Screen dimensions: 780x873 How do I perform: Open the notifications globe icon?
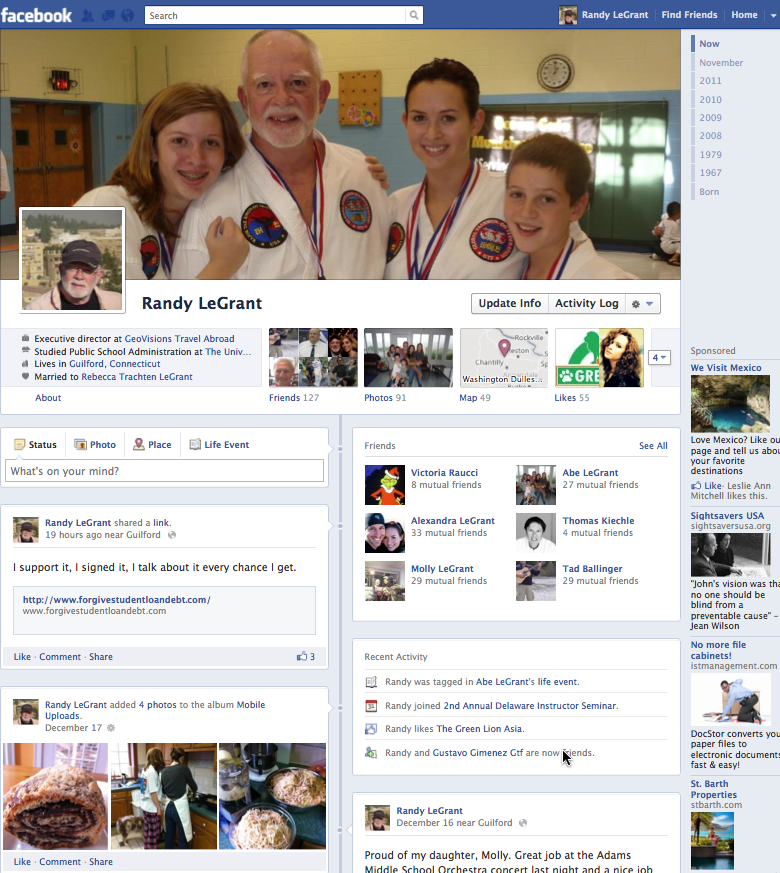(x=127, y=16)
